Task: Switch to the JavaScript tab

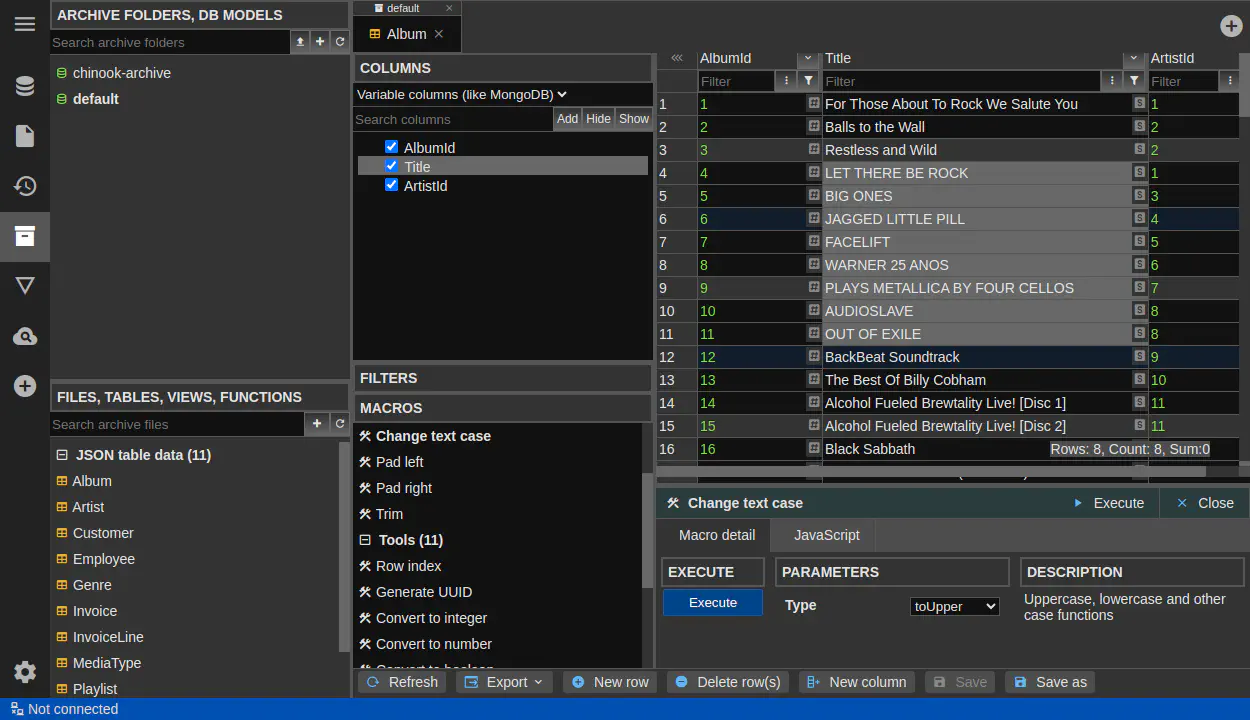Action: click(826, 535)
